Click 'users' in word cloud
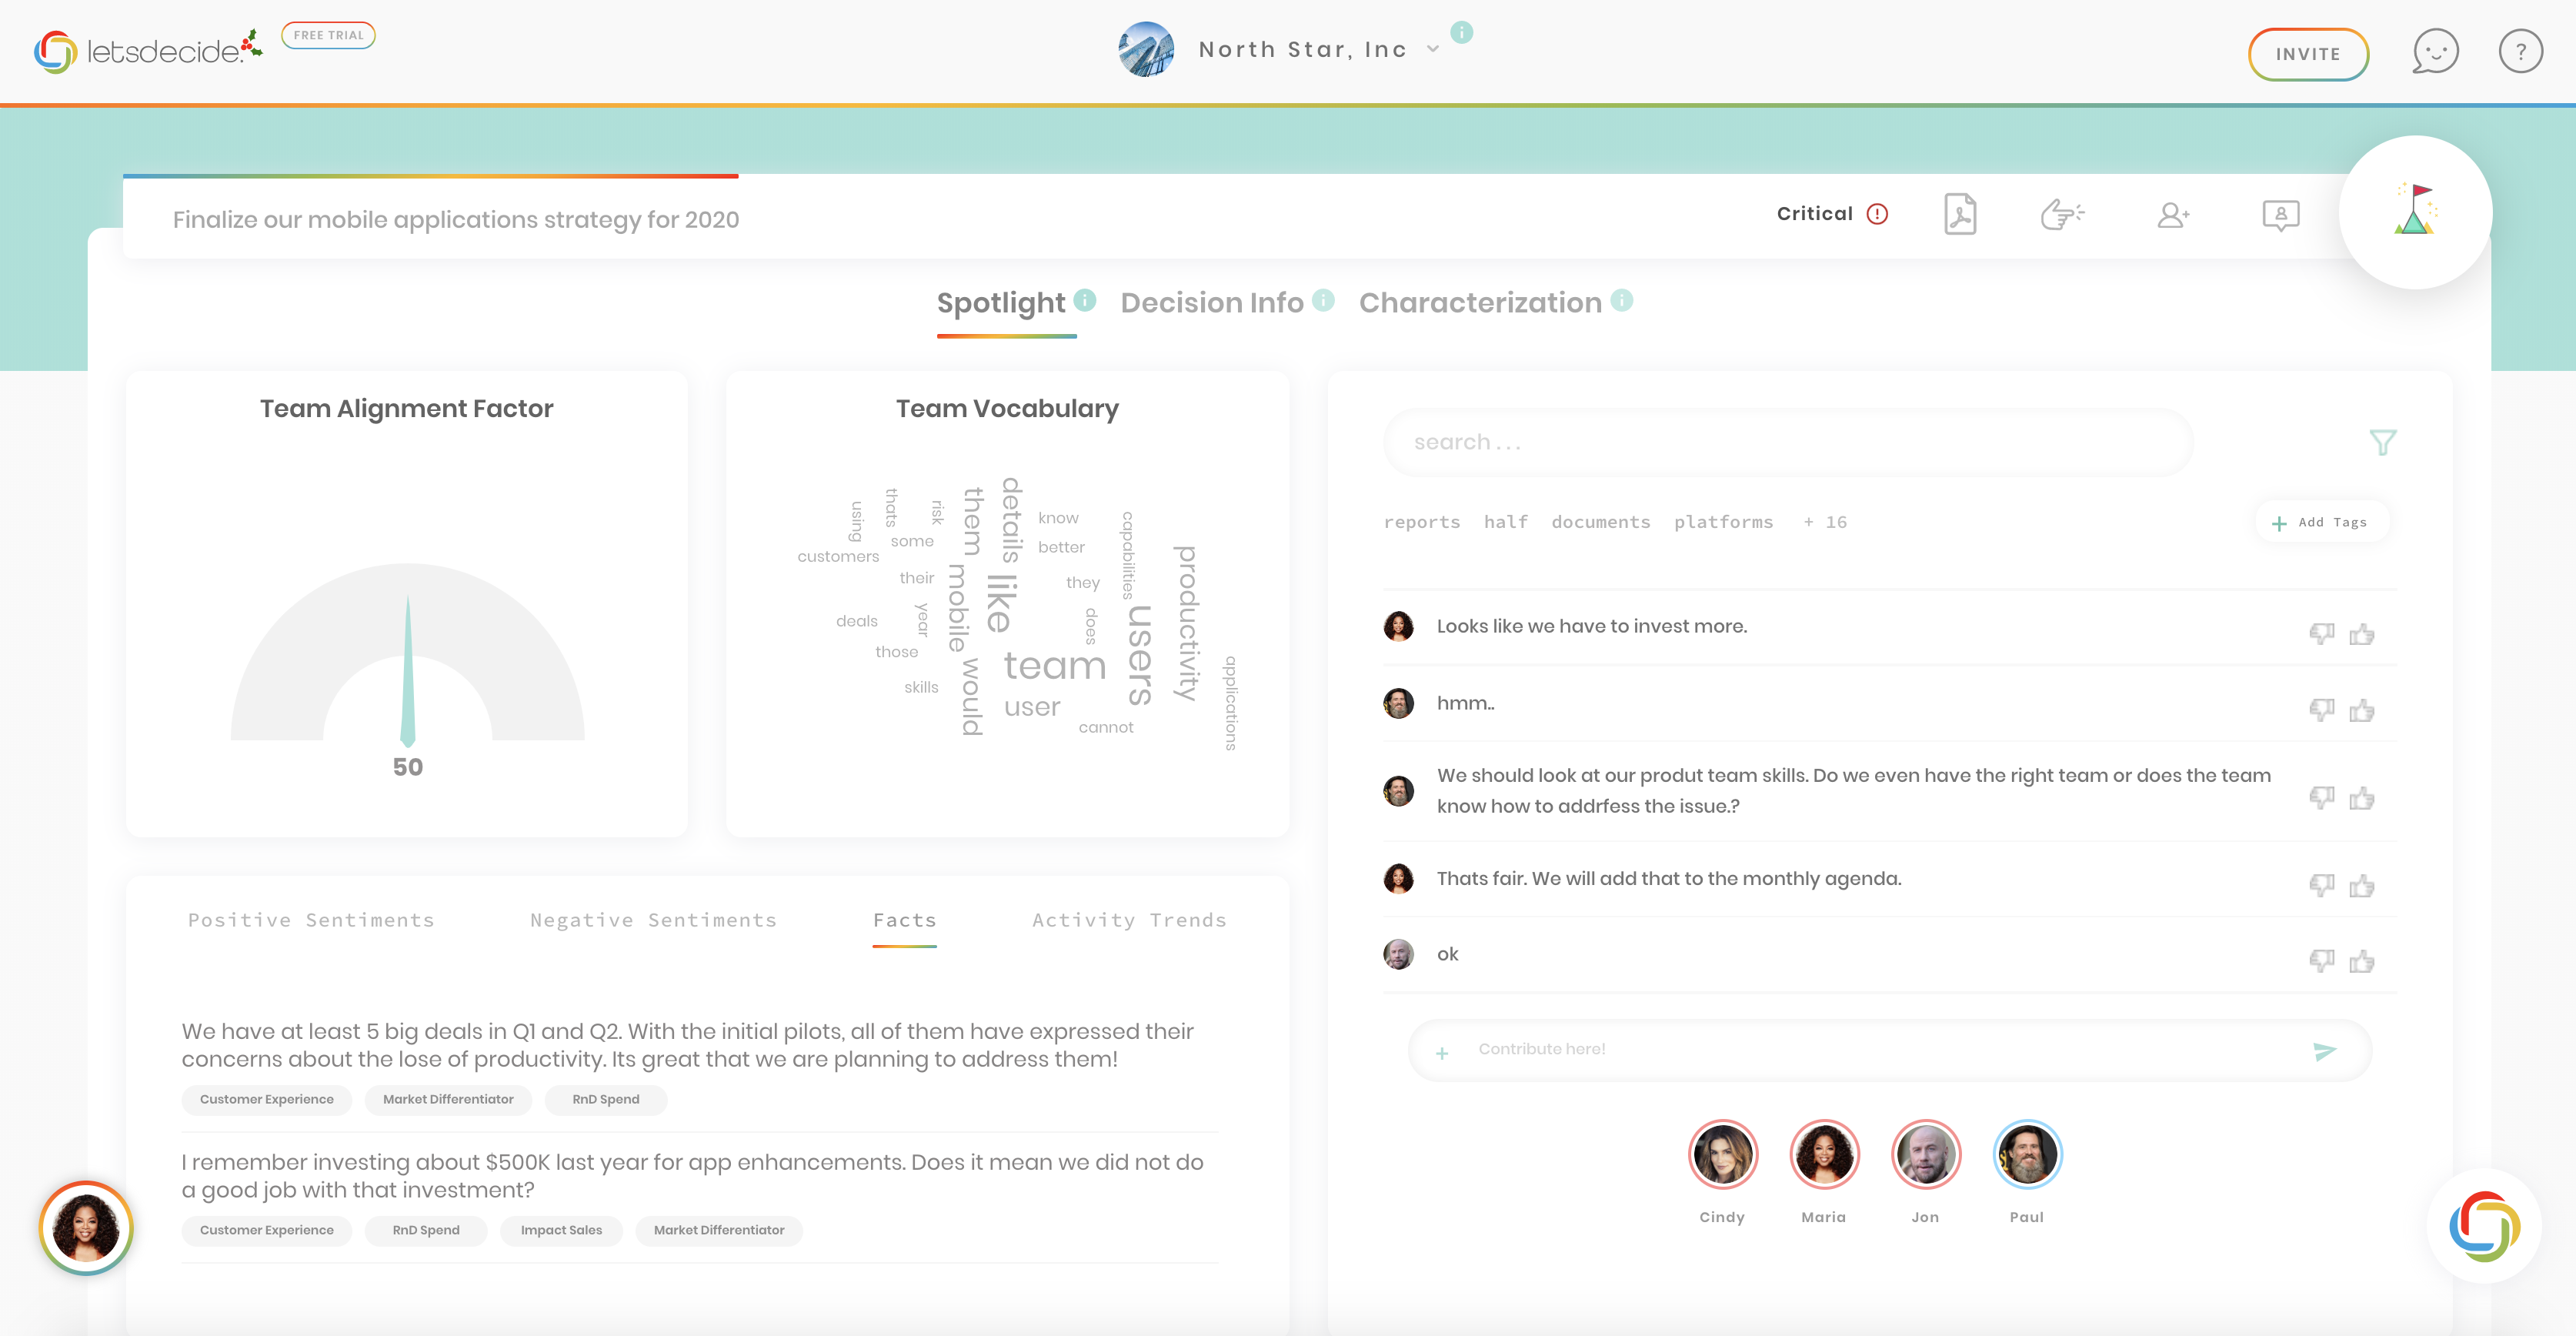Screen dimensions: 2576x1336 (x=1140, y=655)
